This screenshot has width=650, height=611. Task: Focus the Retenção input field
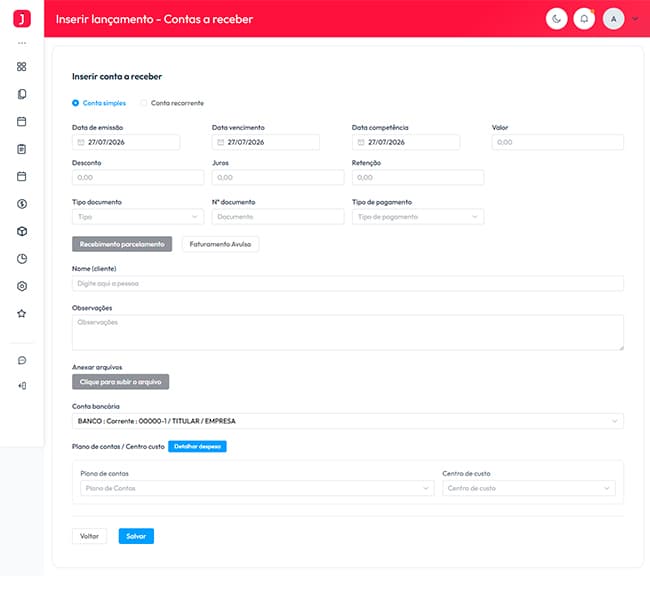[418, 177]
